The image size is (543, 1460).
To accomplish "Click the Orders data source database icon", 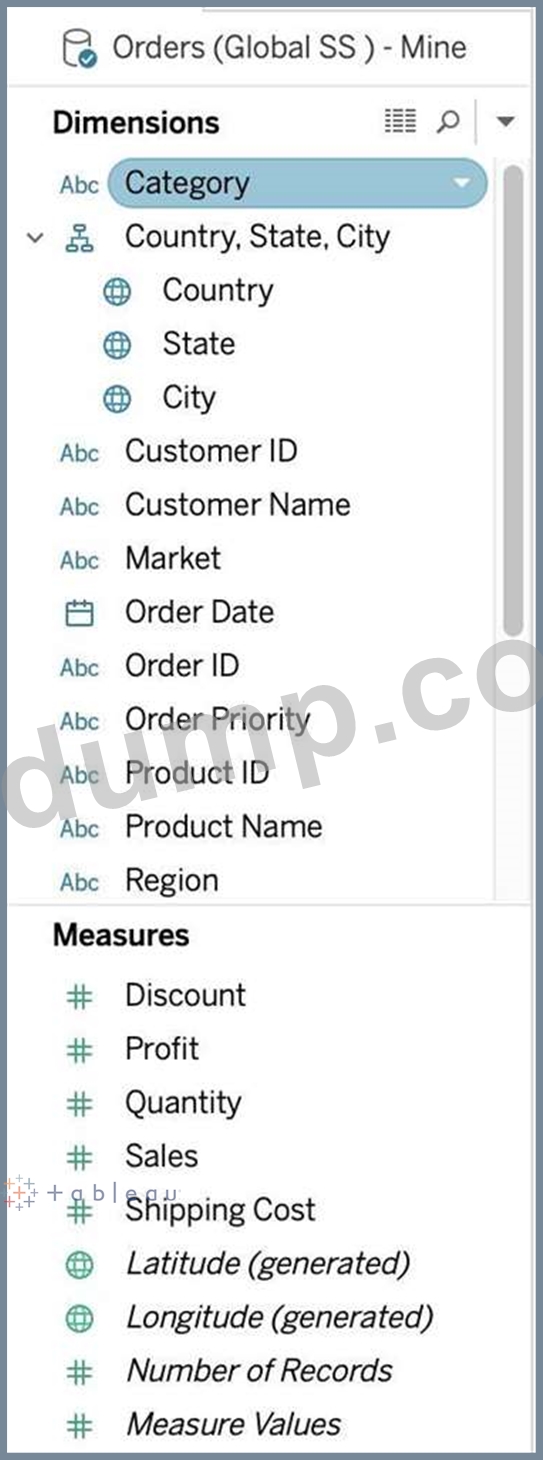I will [x=80, y=48].
